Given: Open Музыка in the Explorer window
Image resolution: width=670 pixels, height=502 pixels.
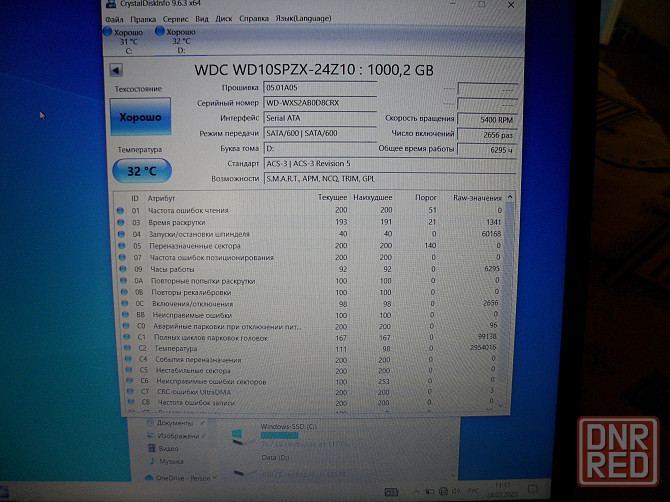Looking at the screenshot, I should [x=171, y=461].
